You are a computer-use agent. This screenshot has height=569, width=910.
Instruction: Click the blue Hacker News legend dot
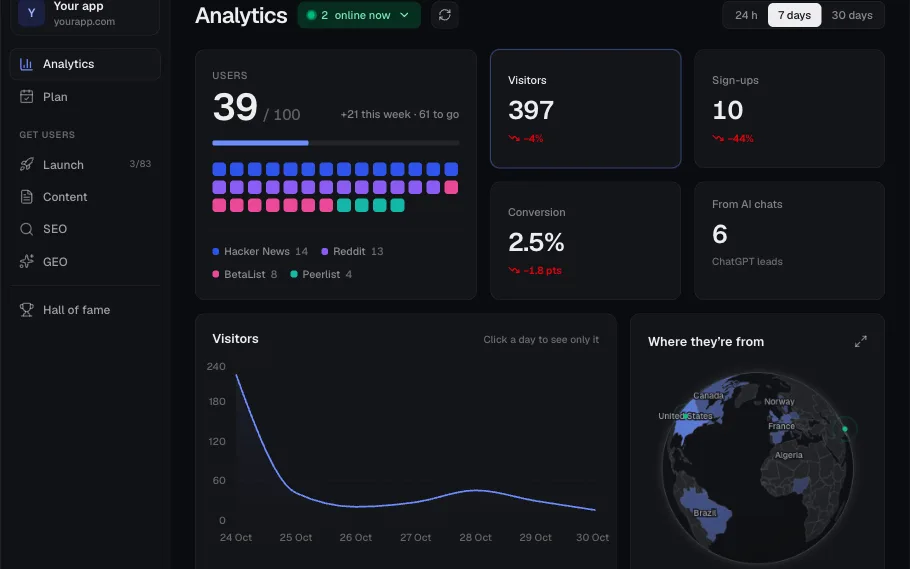pyautogui.click(x=216, y=251)
